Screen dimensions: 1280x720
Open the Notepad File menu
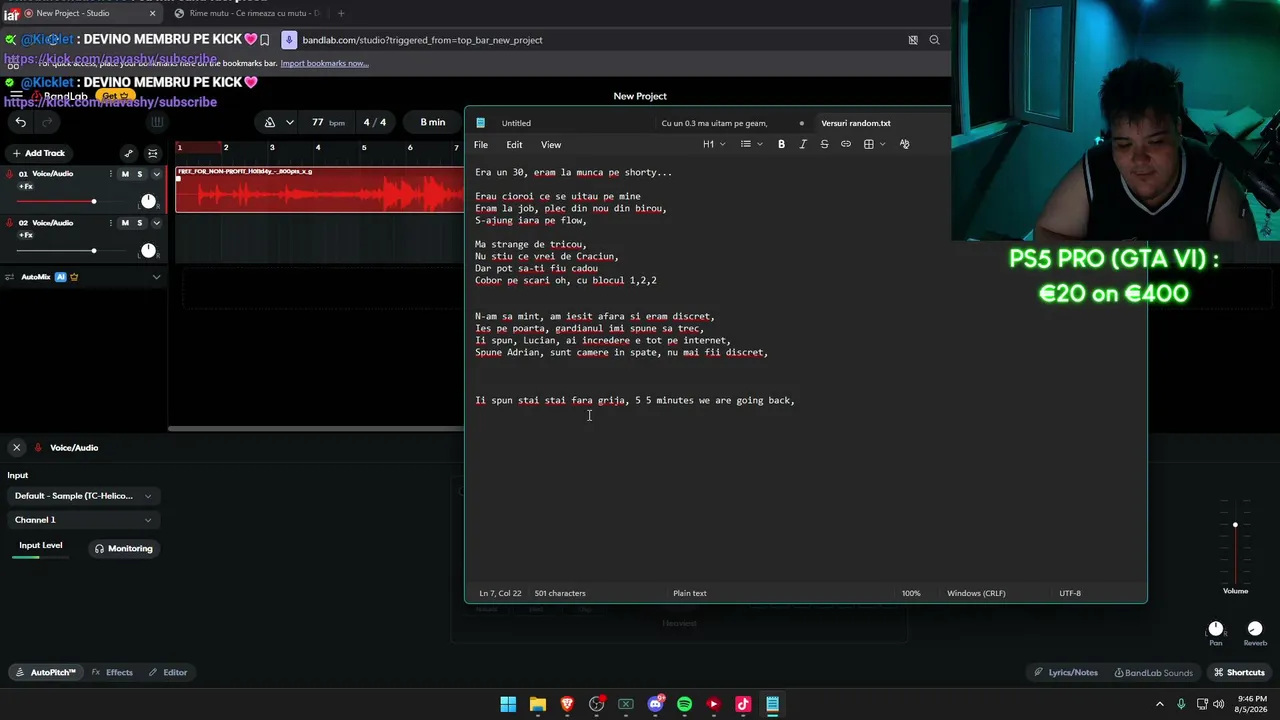(x=481, y=145)
